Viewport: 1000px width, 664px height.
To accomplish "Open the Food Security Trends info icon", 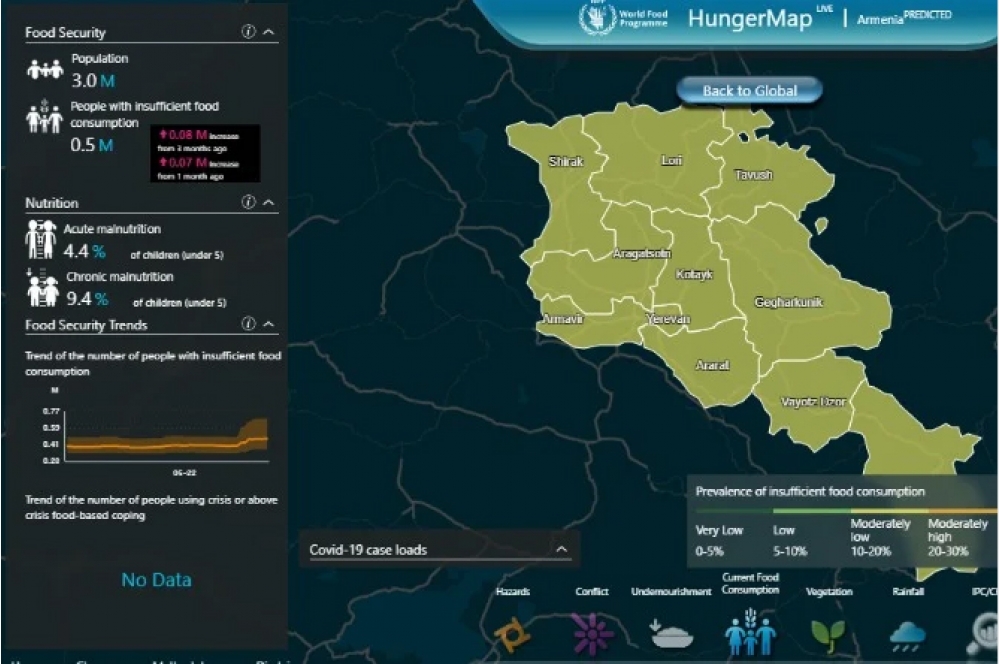I will 248,324.
